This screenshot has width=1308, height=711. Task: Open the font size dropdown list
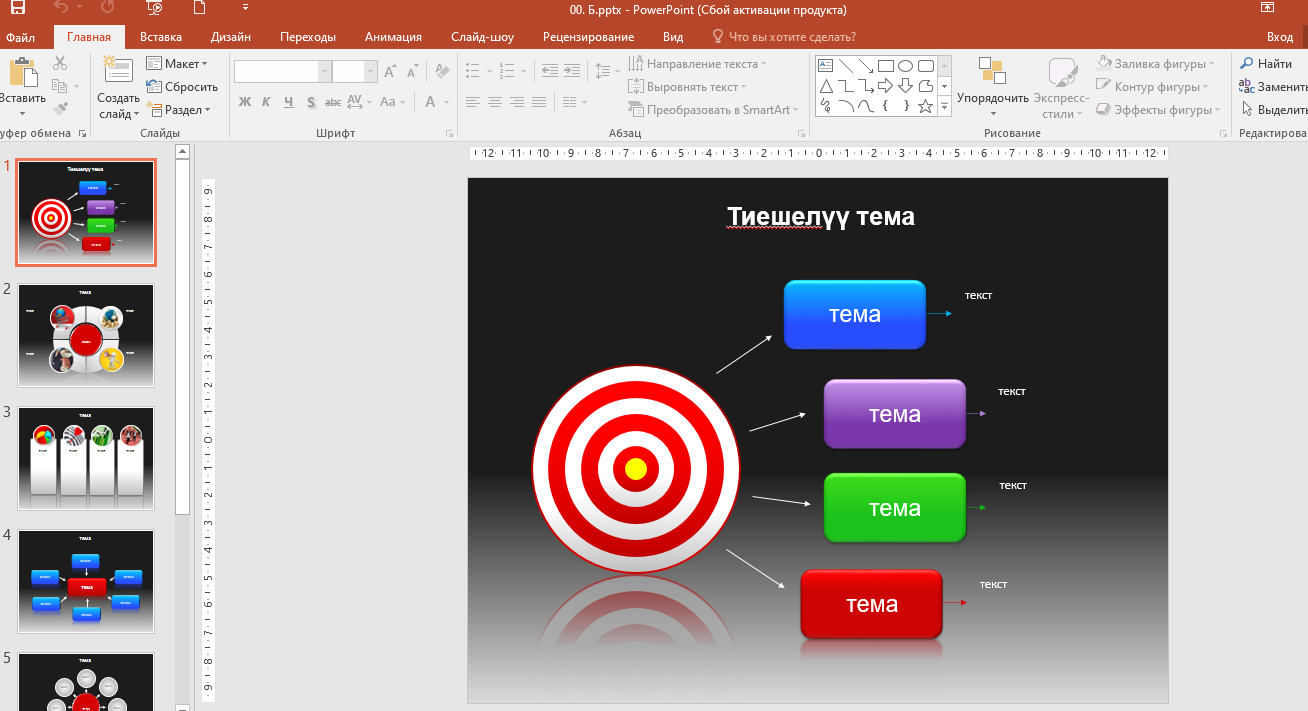tap(371, 72)
